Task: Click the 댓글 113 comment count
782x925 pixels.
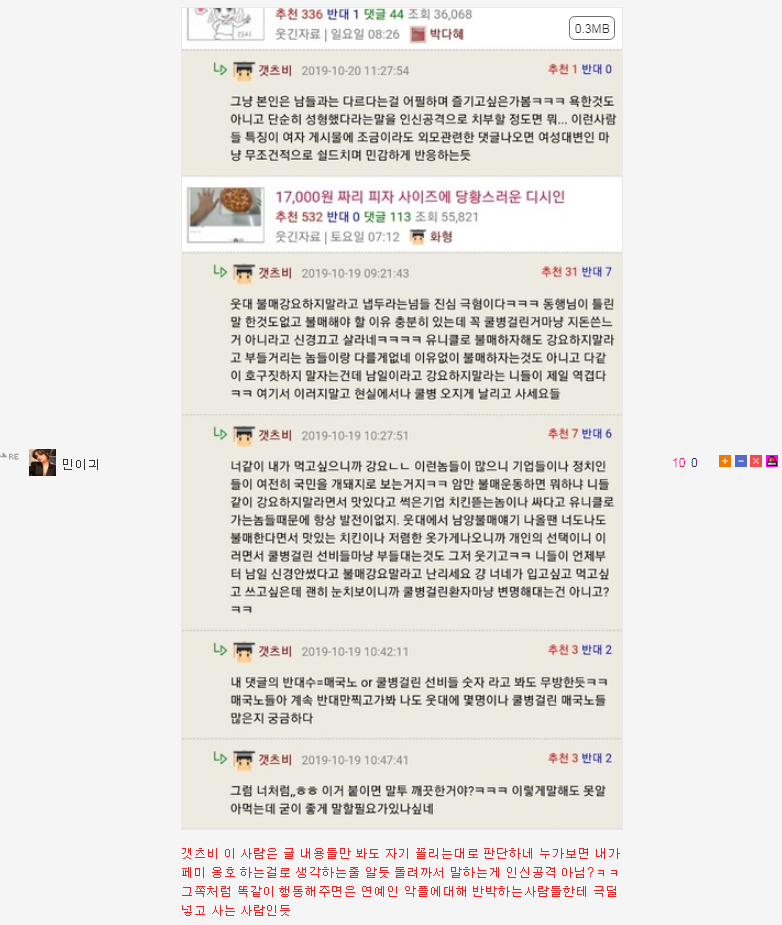Action: tap(387, 217)
